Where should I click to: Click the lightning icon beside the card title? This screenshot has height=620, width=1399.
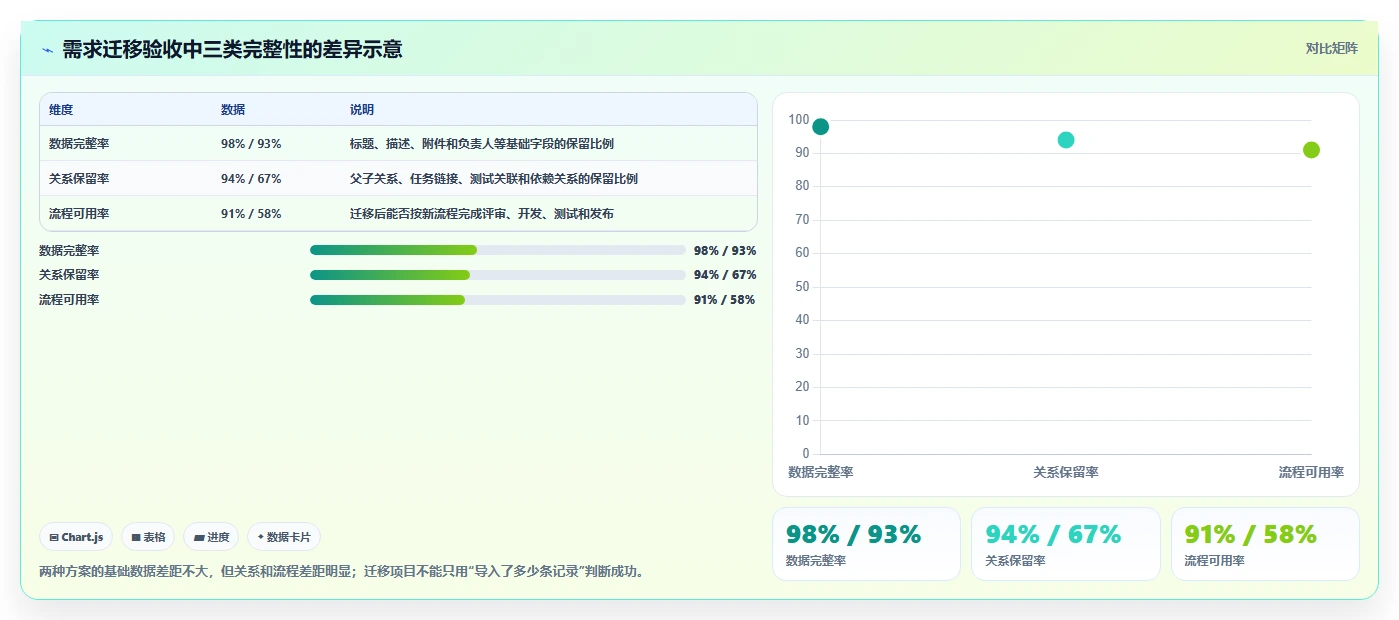coord(47,49)
